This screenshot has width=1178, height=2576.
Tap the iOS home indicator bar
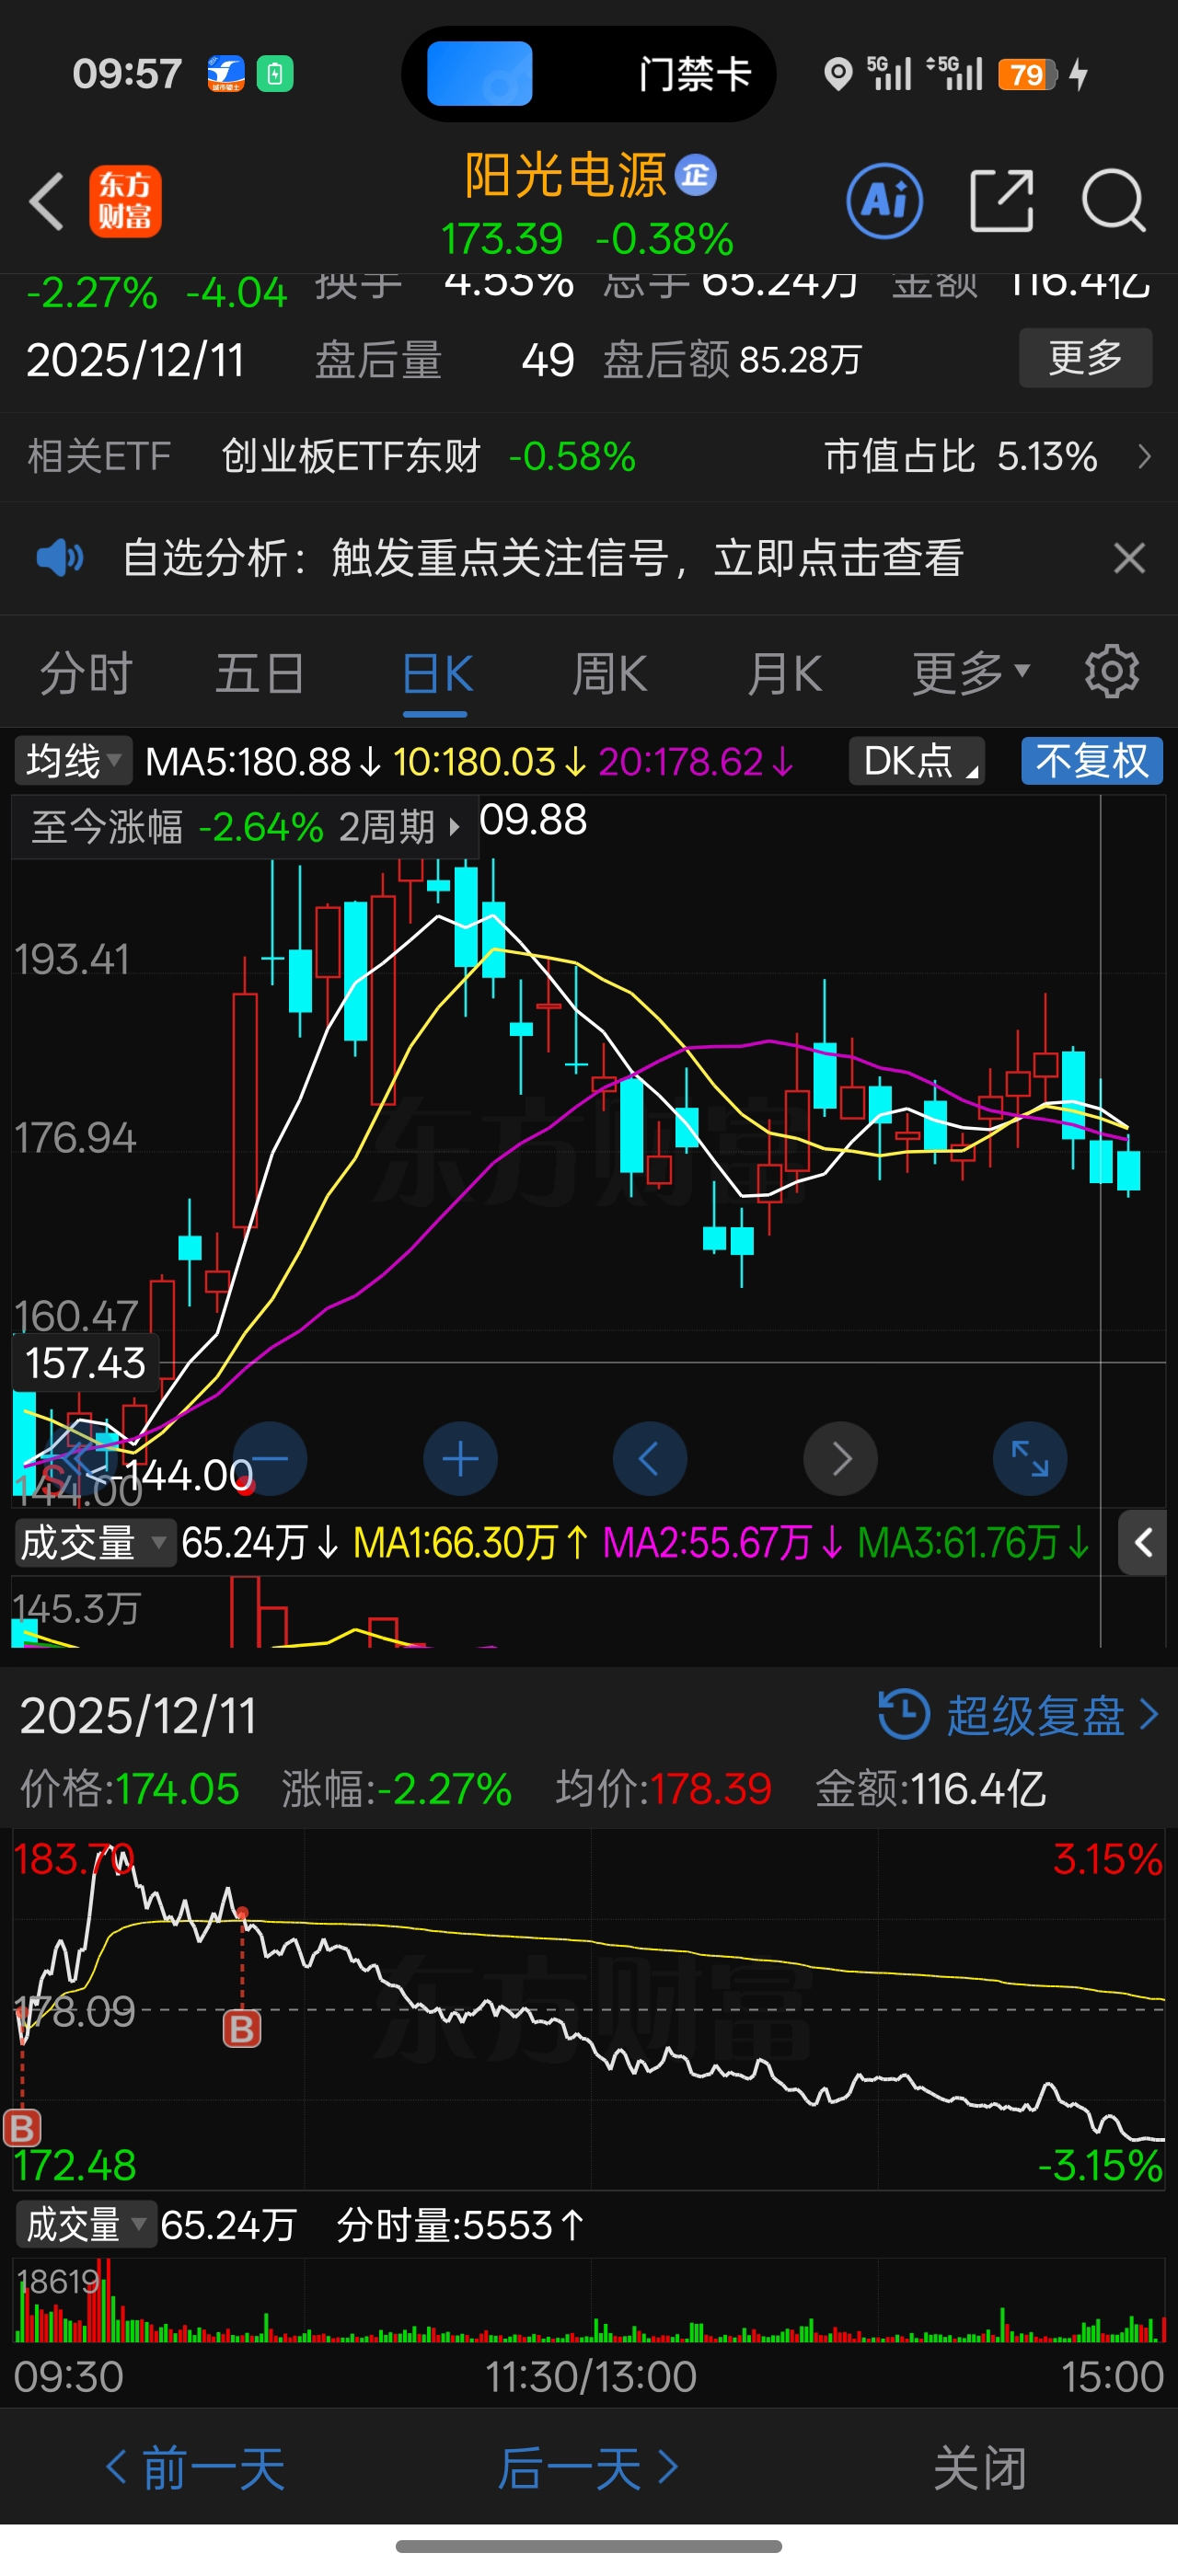(x=589, y=2546)
